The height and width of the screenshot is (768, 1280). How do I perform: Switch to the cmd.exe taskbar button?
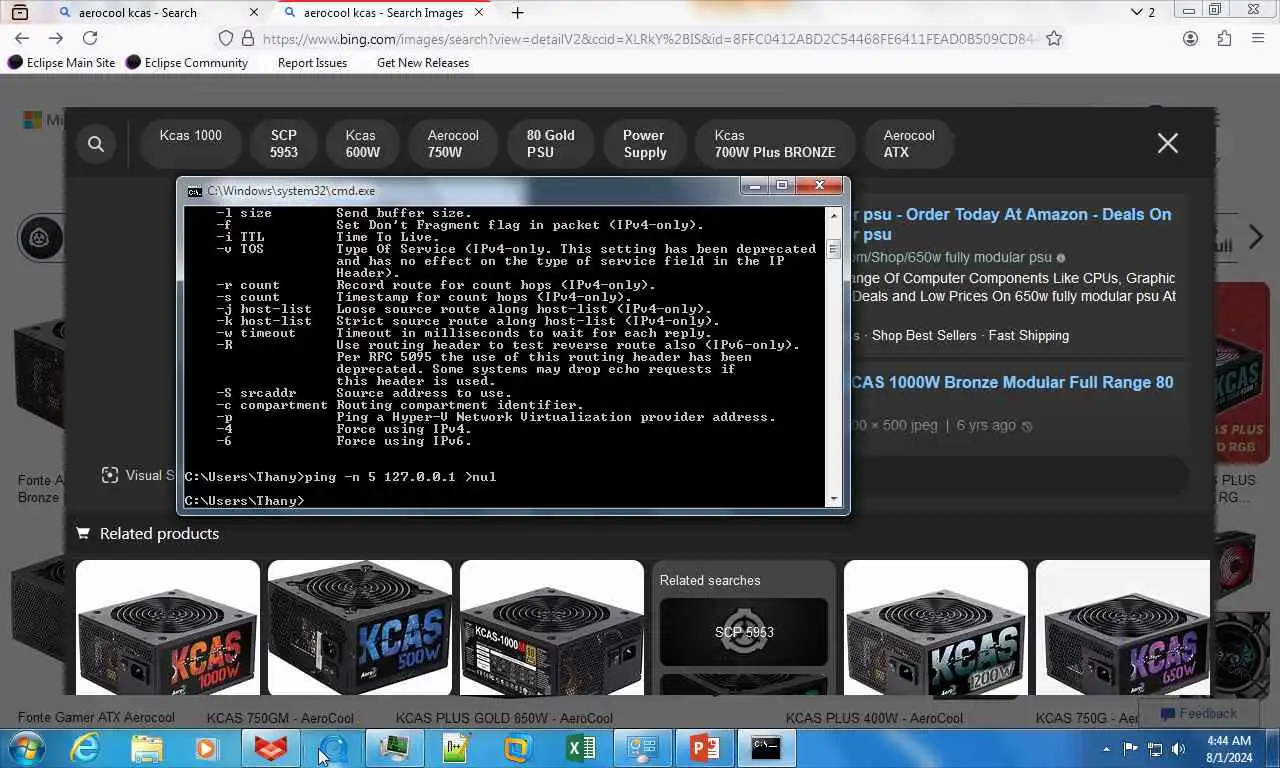tap(766, 748)
